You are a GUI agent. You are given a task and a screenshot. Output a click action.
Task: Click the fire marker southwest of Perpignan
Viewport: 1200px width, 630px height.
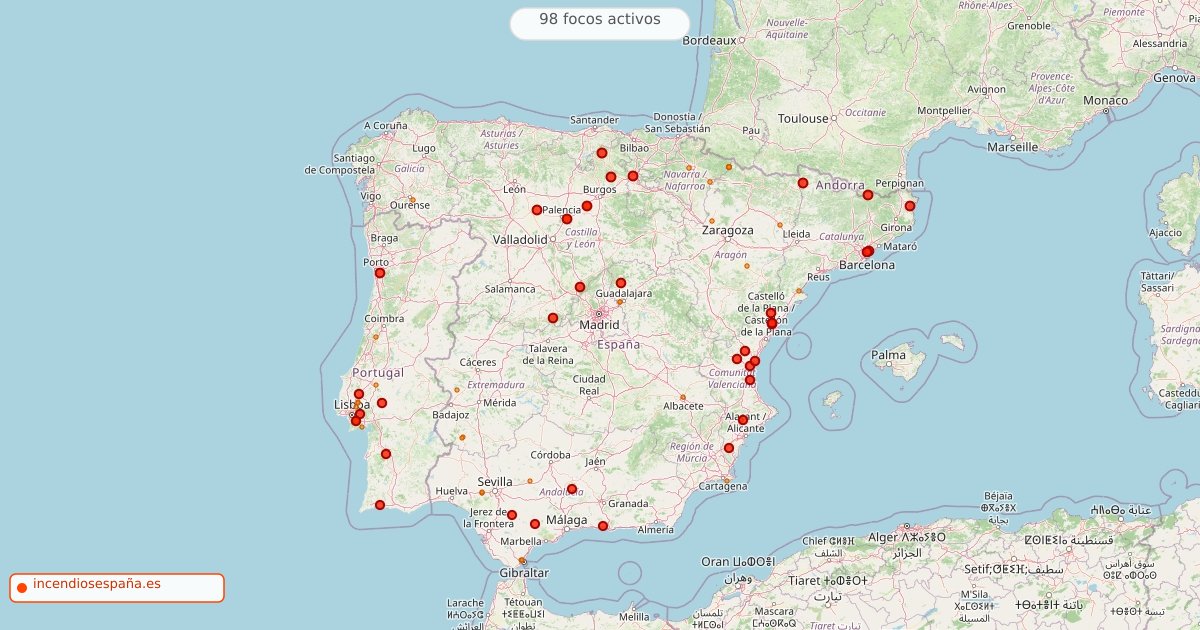tap(868, 195)
